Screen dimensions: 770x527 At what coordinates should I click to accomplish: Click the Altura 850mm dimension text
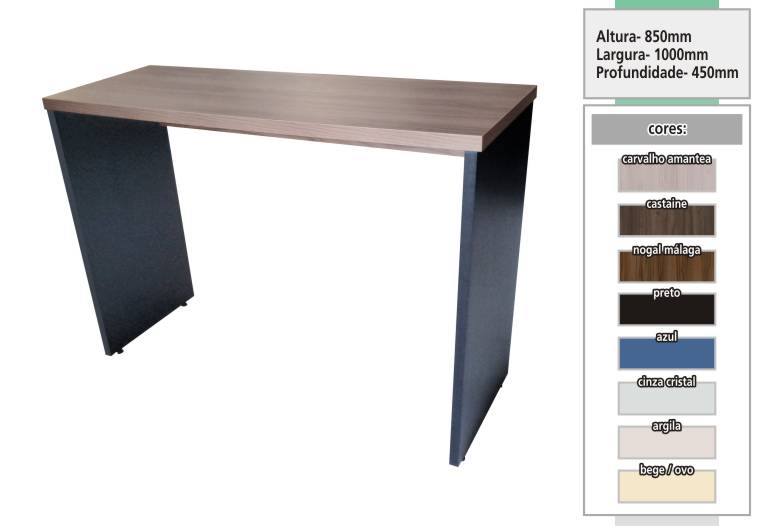pos(643,36)
